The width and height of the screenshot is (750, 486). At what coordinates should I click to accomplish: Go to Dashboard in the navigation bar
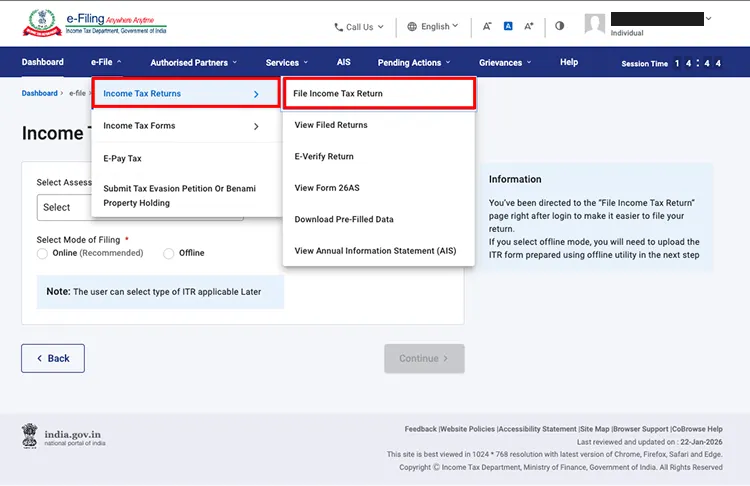click(x=43, y=62)
